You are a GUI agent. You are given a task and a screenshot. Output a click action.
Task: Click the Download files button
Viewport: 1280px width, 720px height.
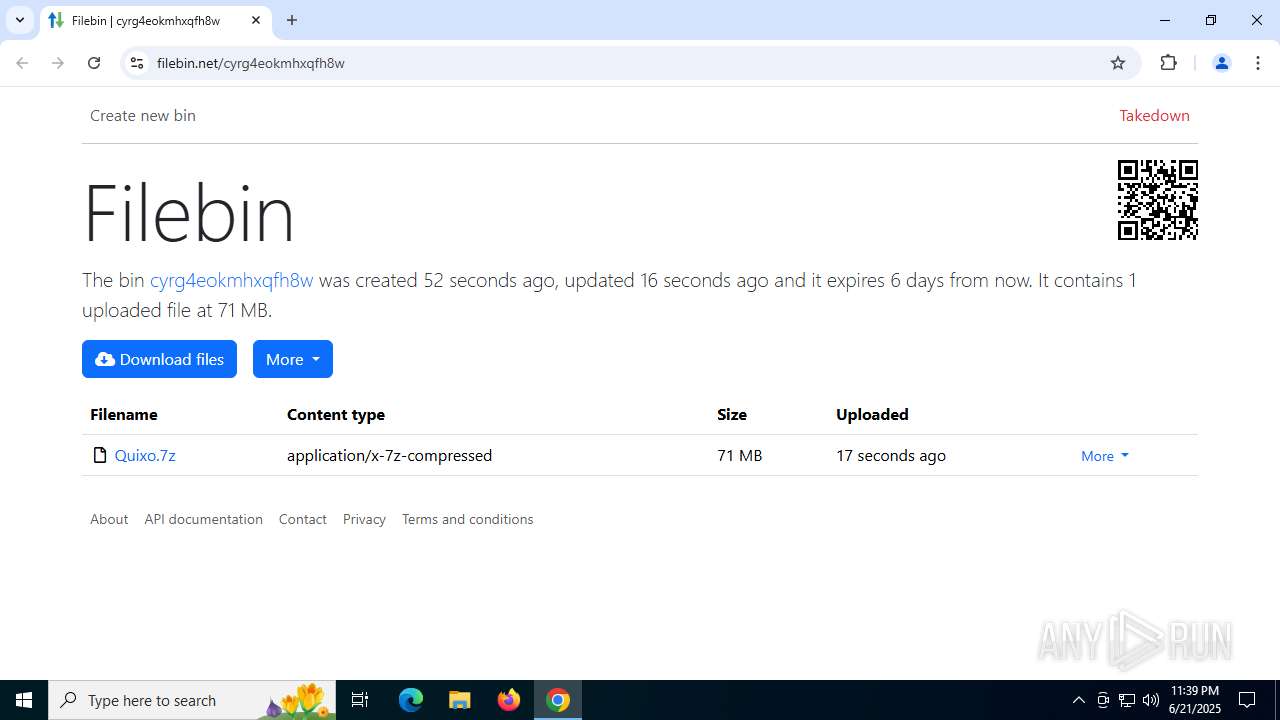click(159, 359)
